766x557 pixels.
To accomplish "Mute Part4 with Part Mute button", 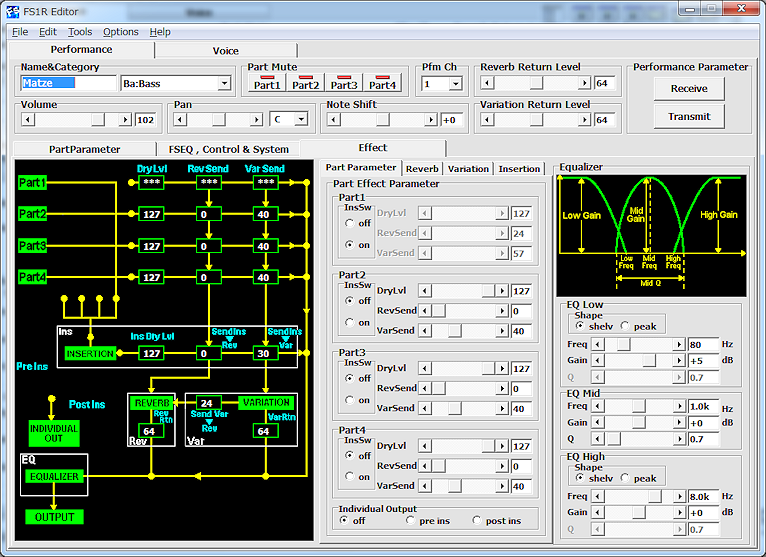I will coord(382,83).
